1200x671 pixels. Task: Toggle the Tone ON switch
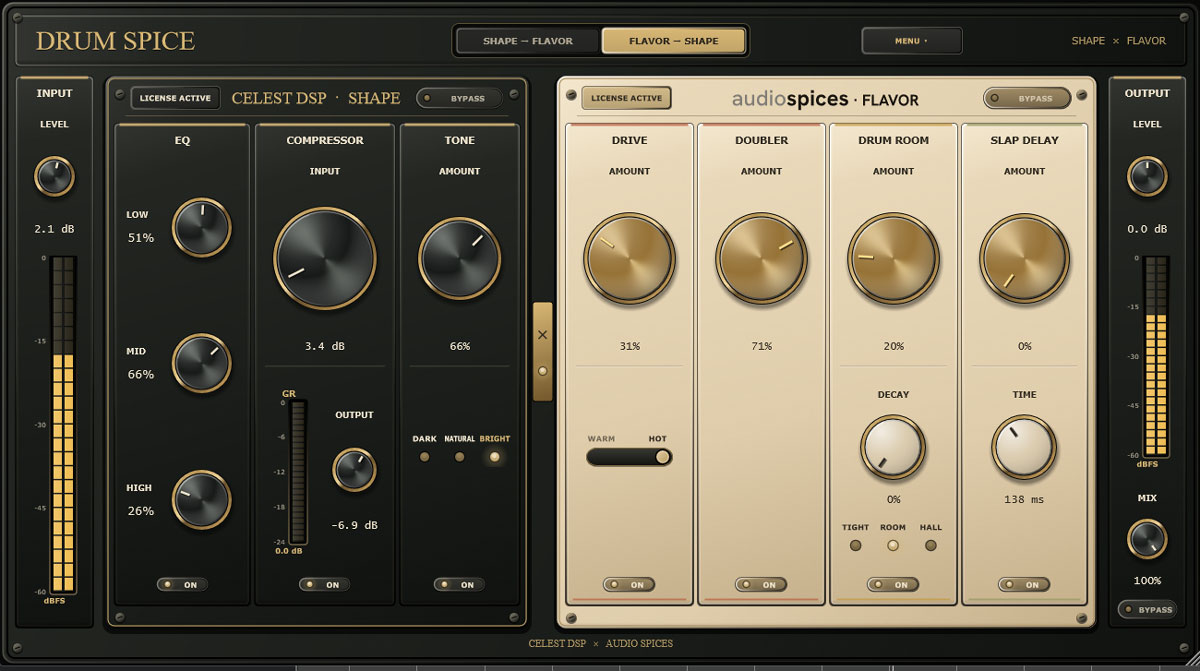(459, 584)
